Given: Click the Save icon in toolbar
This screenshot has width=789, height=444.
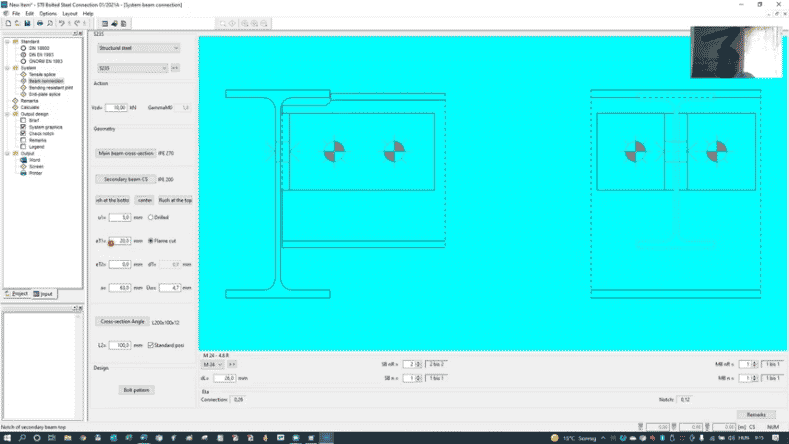Looking at the screenshot, I should click(x=26, y=23).
